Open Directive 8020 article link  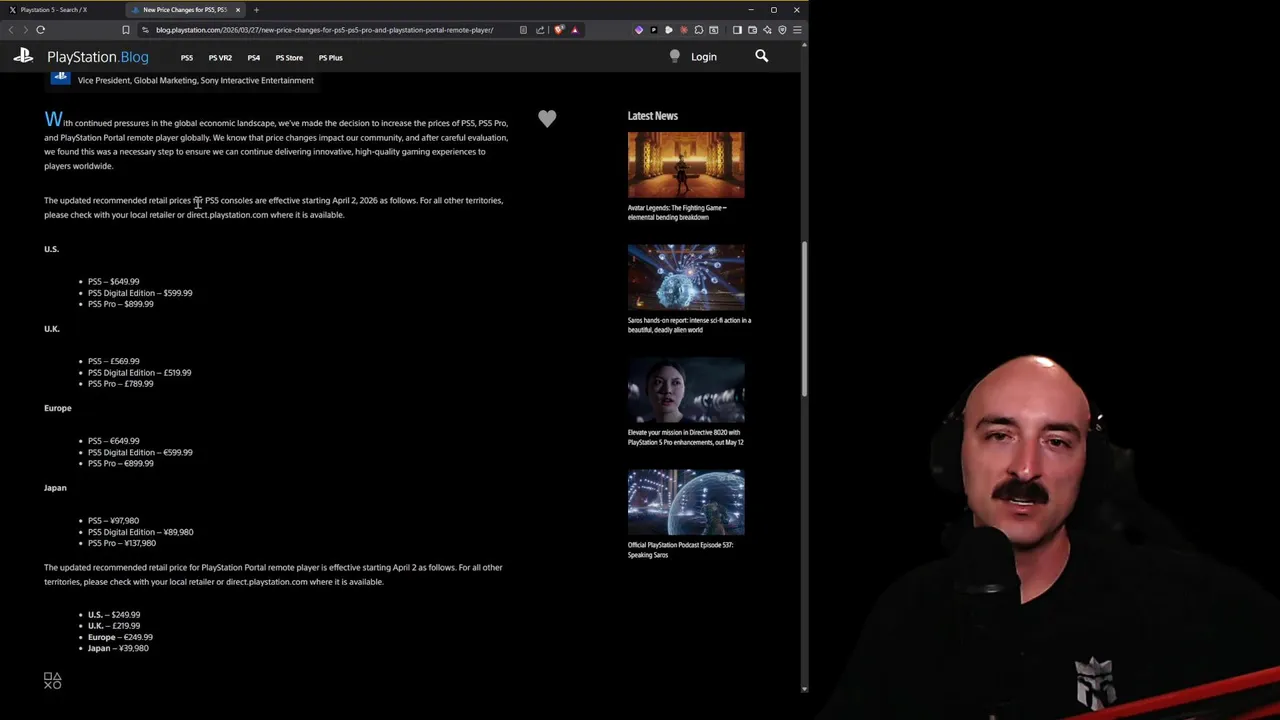click(x=685, y=437)
